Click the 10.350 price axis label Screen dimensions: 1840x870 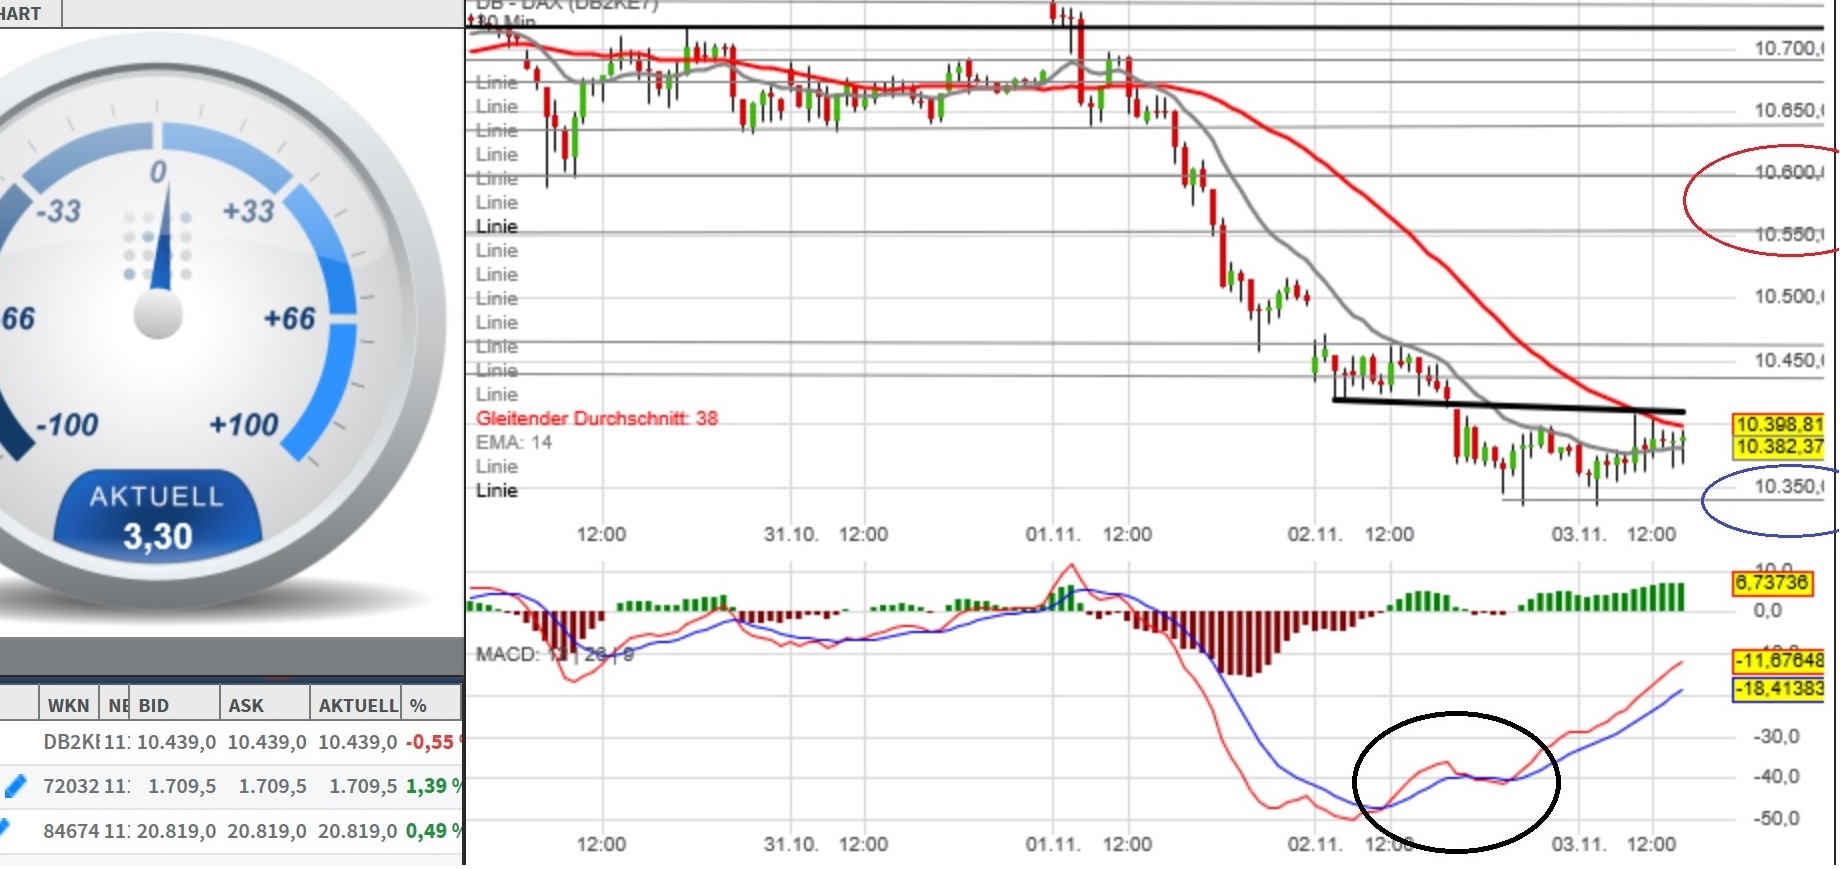(1789, 486)
